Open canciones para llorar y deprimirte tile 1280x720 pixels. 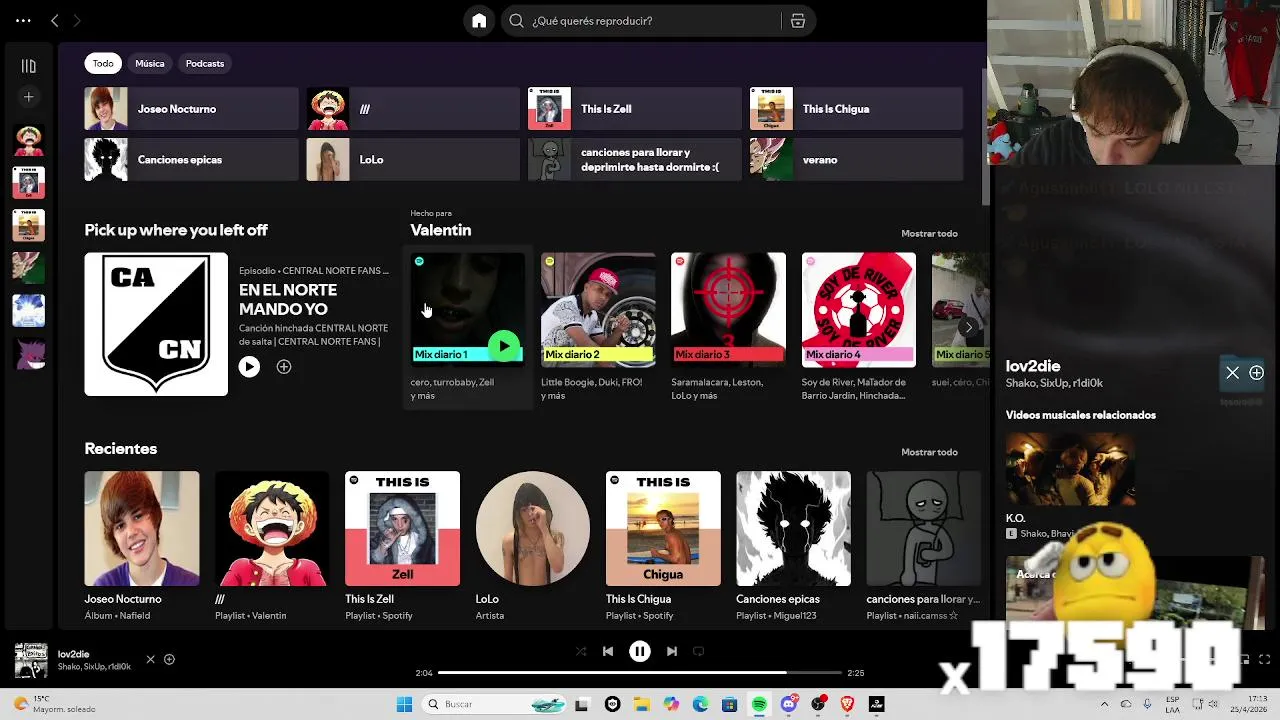(634, 160)
